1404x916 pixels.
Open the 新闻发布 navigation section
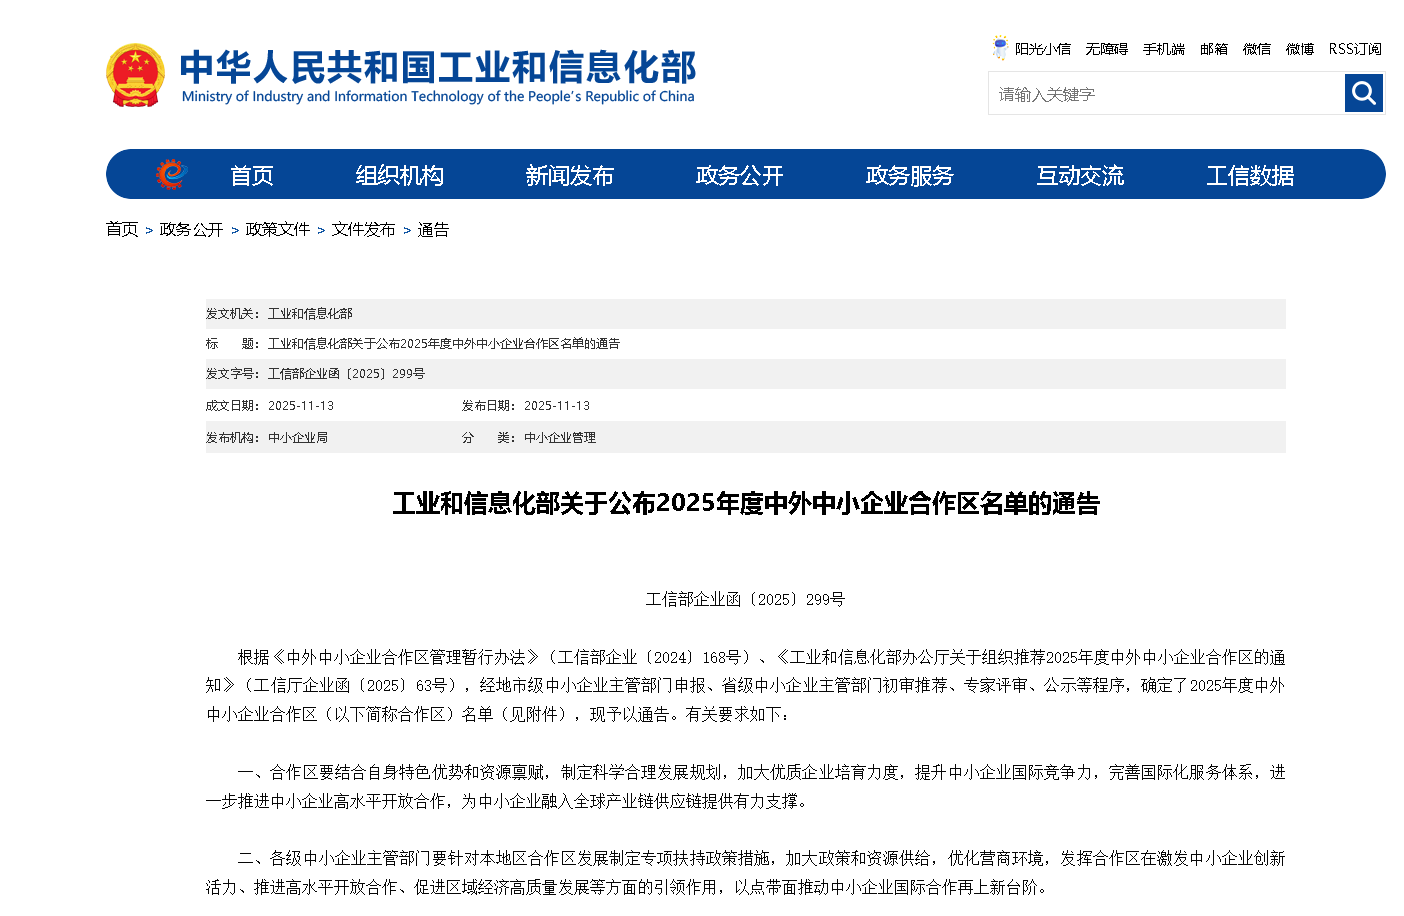[x=569, y=174]
